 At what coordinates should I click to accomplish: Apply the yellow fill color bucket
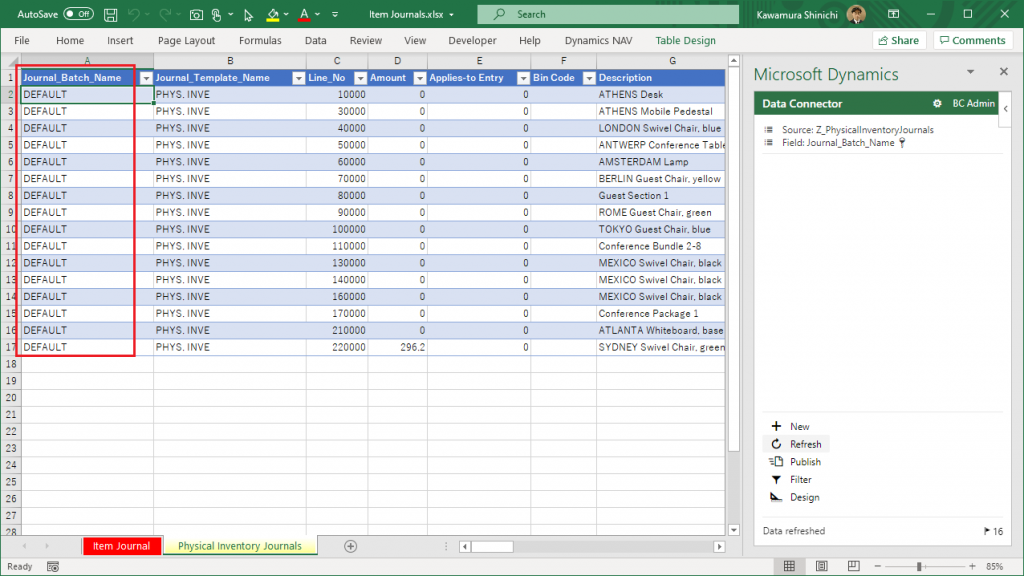pos(273,14)
